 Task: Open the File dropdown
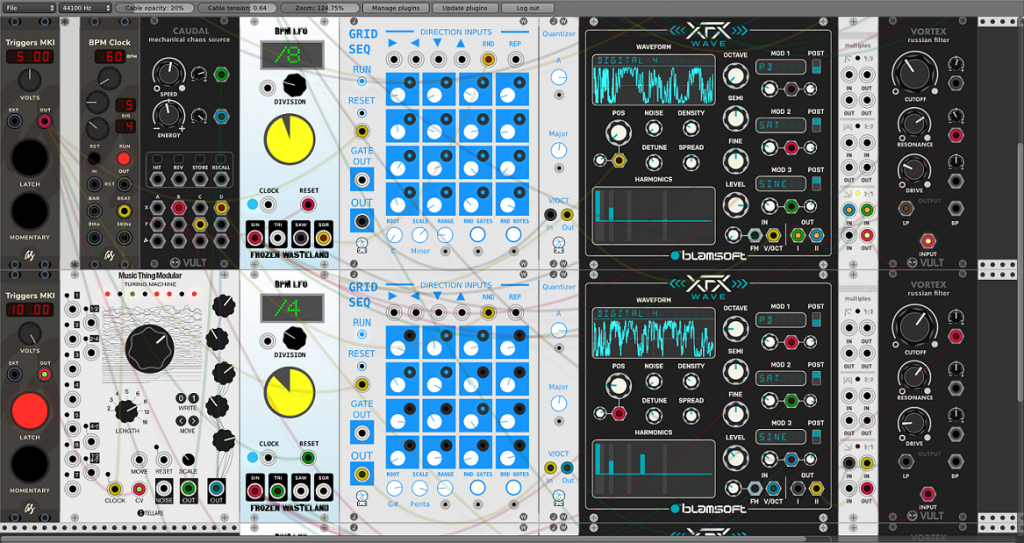coord(29,8)
